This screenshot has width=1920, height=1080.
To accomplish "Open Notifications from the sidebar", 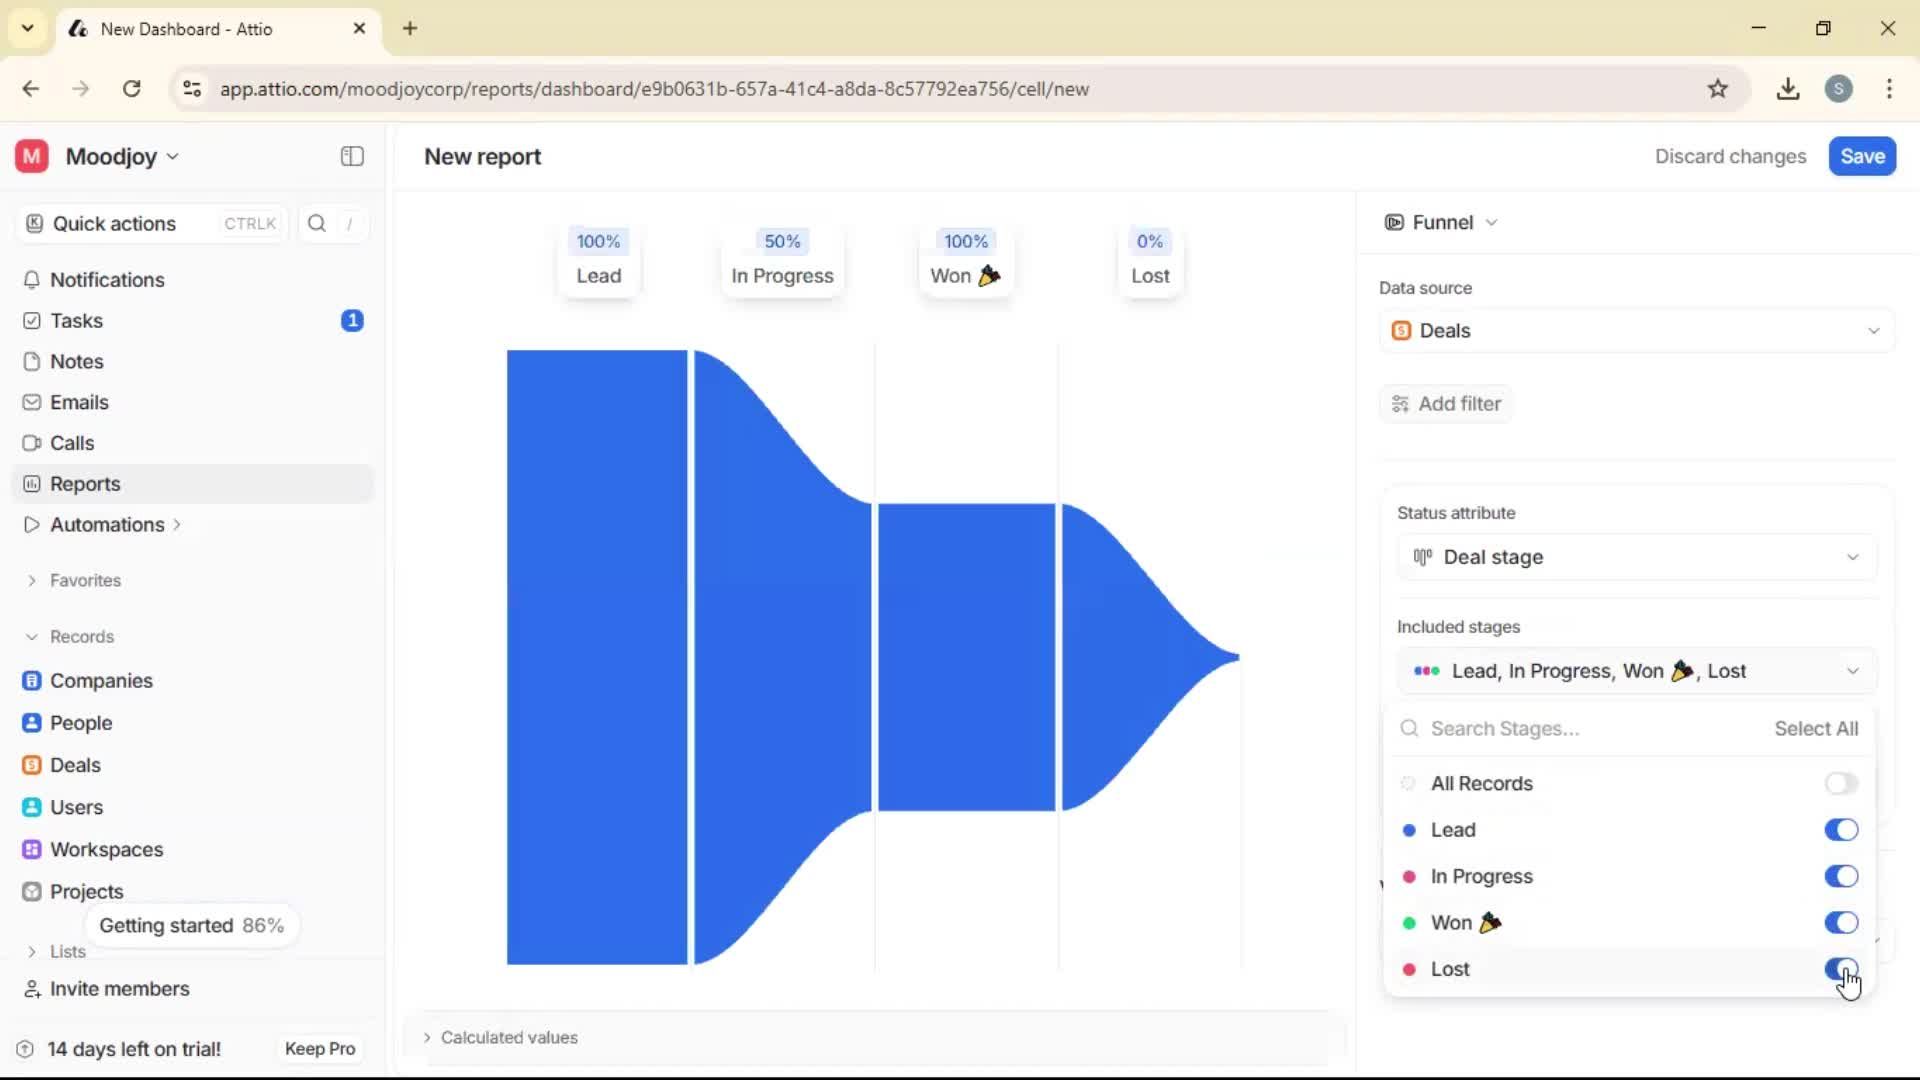I will tap(107, 280).
